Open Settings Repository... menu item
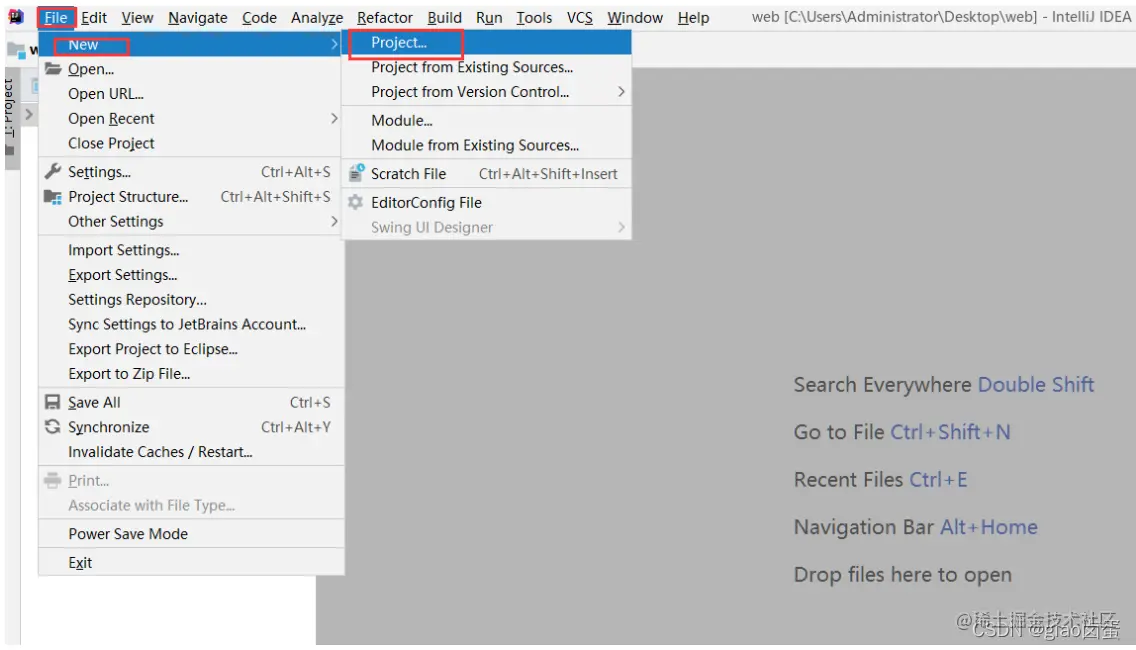 [190, 299]
